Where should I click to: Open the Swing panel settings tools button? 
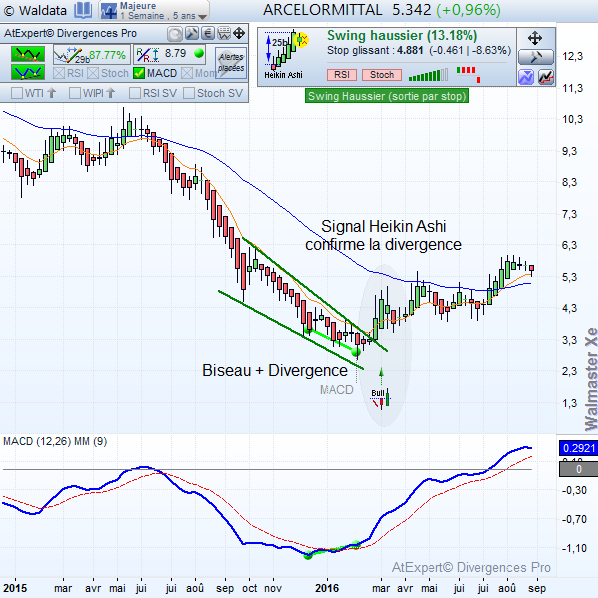pyautogui.click(x=535, y=57)
